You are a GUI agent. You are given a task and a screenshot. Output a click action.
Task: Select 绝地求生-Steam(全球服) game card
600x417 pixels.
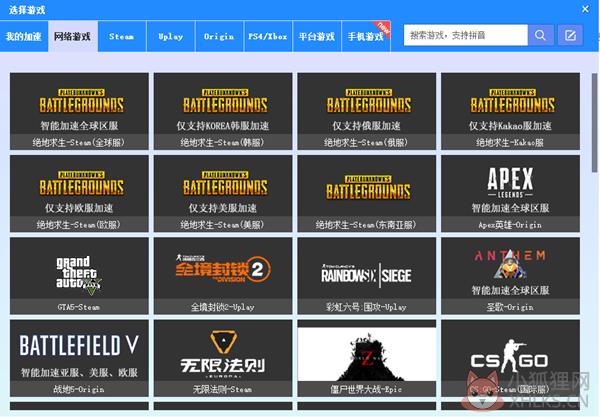[x=79, y=111]
